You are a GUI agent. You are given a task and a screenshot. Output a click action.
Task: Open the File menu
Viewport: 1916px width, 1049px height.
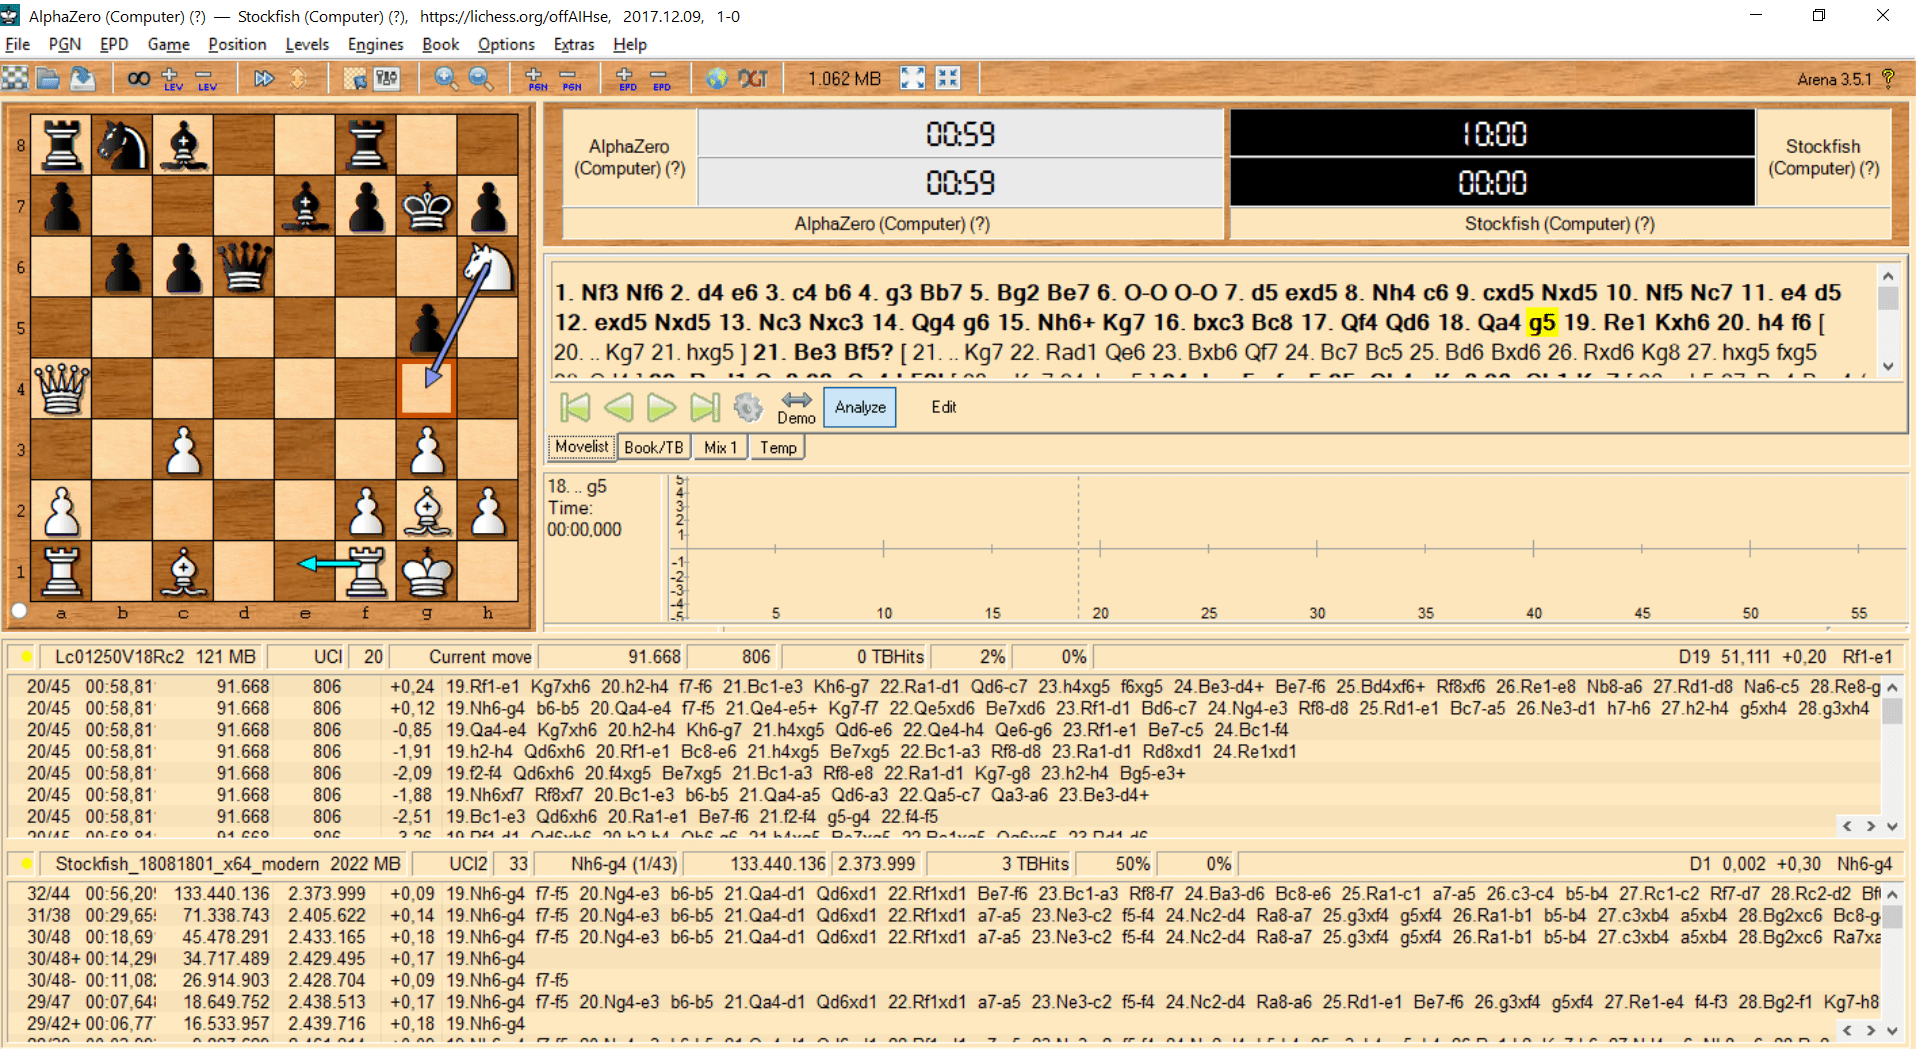17,44
